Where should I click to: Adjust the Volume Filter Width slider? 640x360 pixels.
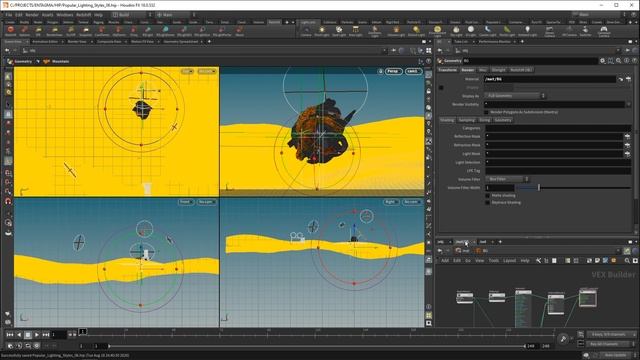pos(573,188)
